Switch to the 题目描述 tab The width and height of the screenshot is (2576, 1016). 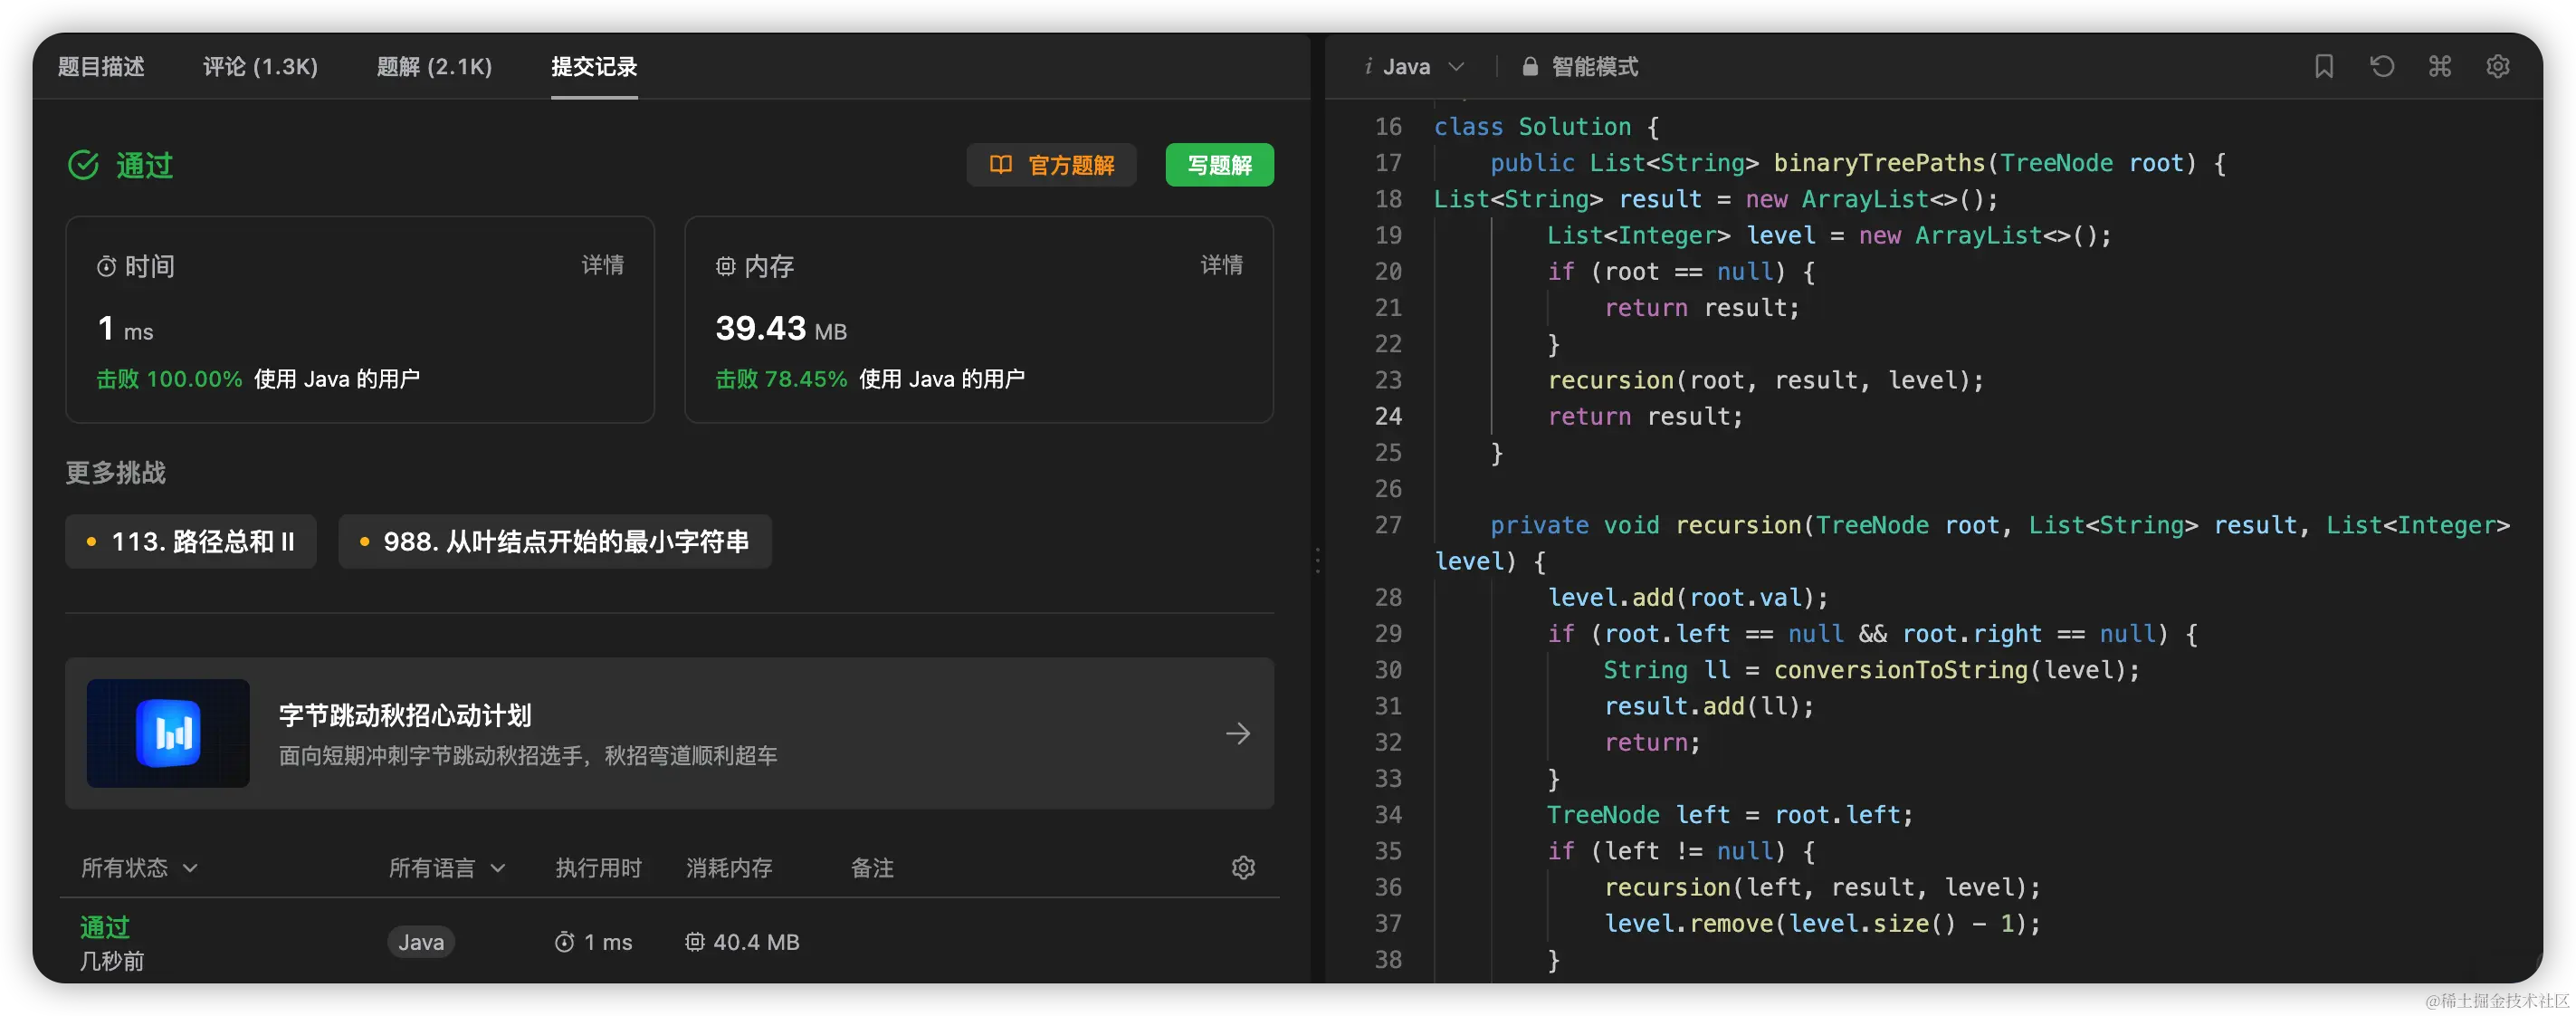click(101, 67)
